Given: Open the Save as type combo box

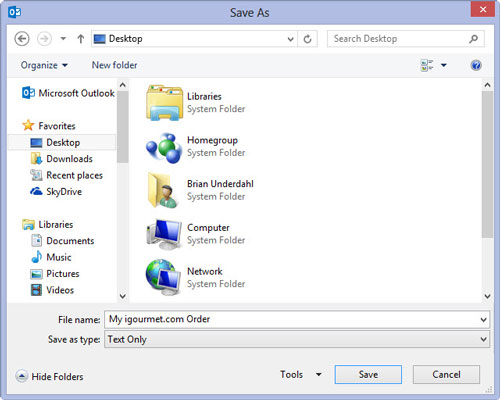Looking at the screenshot, I should (297, 339).
